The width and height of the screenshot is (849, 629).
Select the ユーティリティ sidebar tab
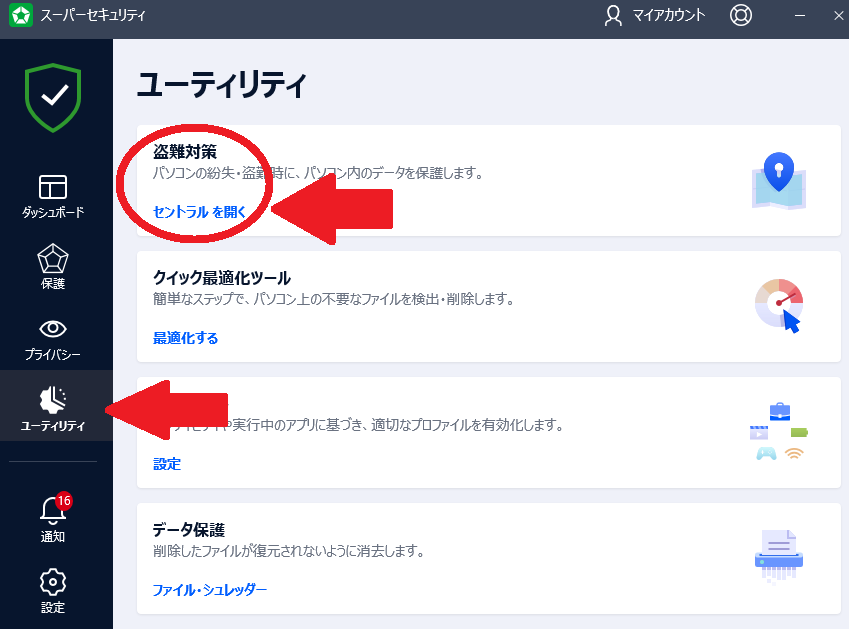[53, 409]
